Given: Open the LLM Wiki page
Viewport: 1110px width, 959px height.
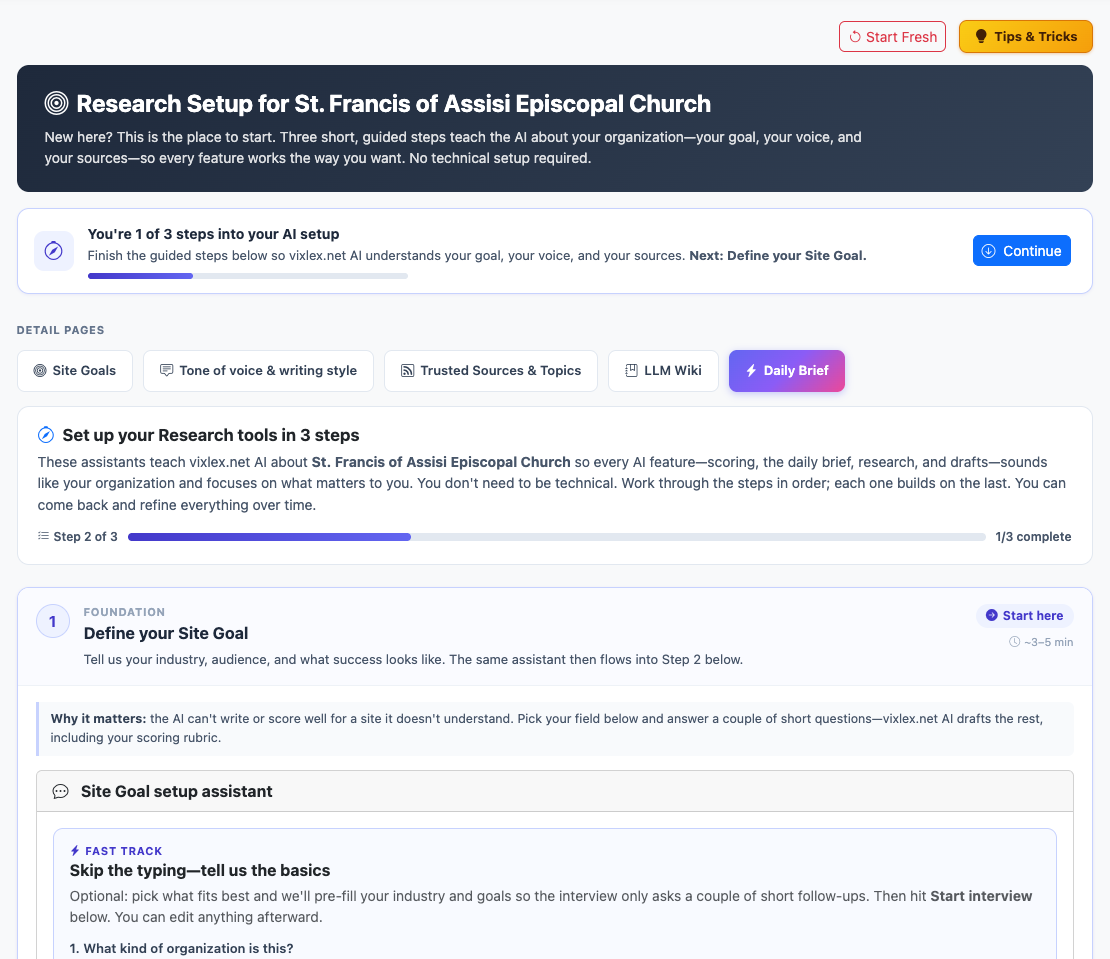Looking at the screenshot, I should point(663,371).
